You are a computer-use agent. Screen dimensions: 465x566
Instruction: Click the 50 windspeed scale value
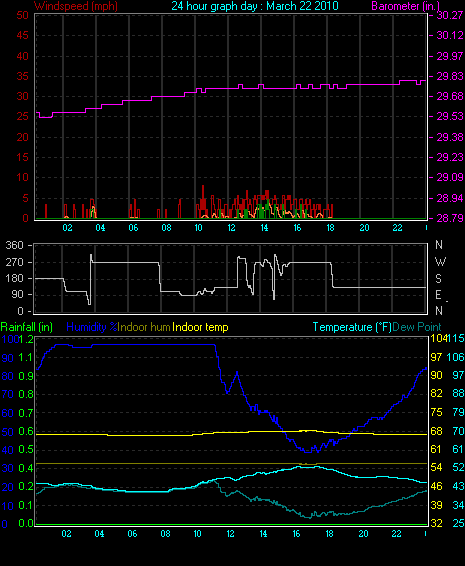click(23, 15)
